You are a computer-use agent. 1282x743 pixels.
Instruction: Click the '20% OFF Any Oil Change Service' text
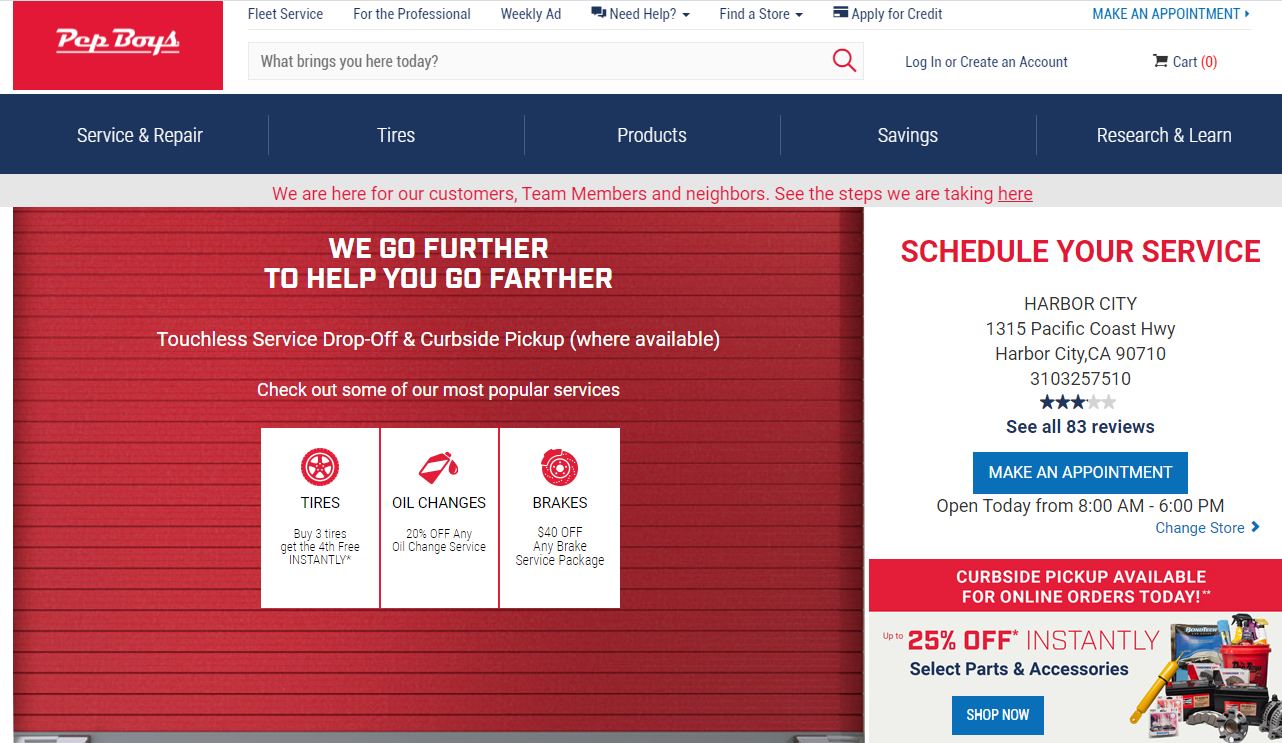point(439,540)
